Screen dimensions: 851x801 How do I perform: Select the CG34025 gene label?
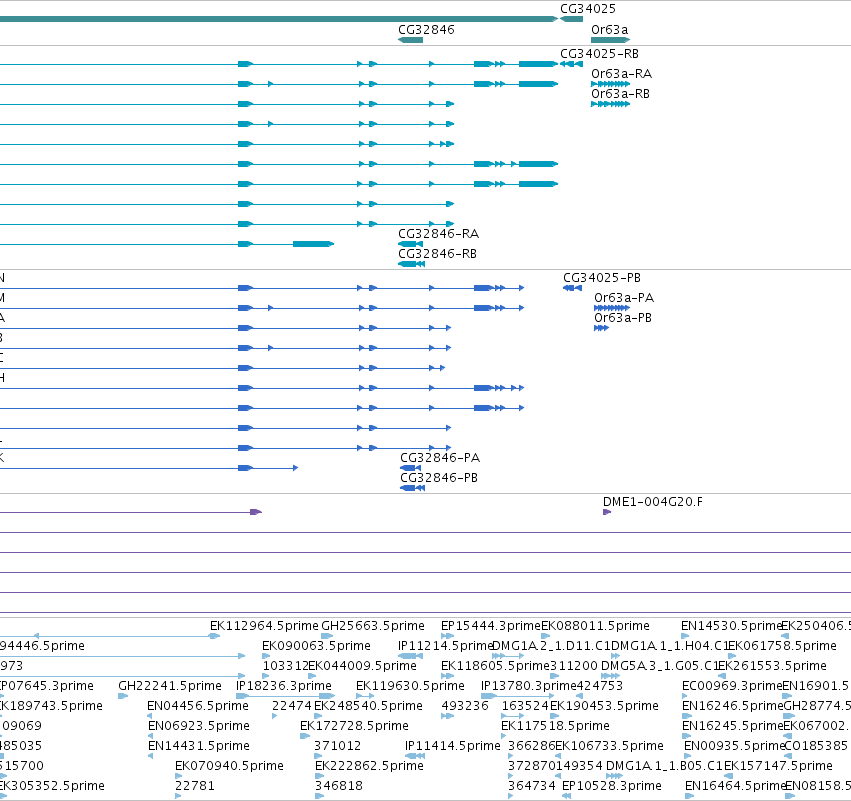click(588, 9)
